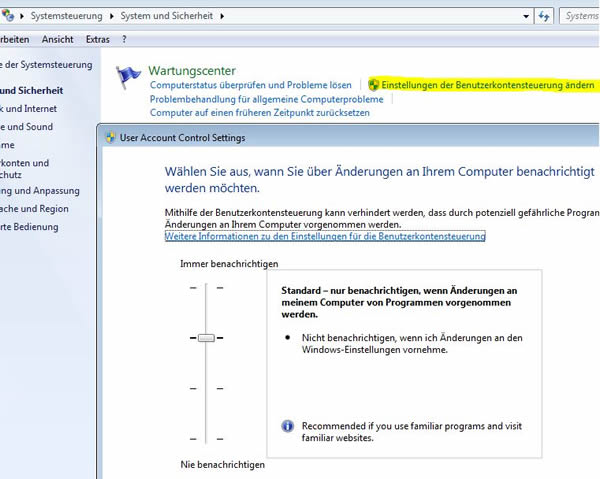The image size is (600, 479).
Task: Click the refresh button in address bar
Action: pyautogui.click(x=544, y=16)
